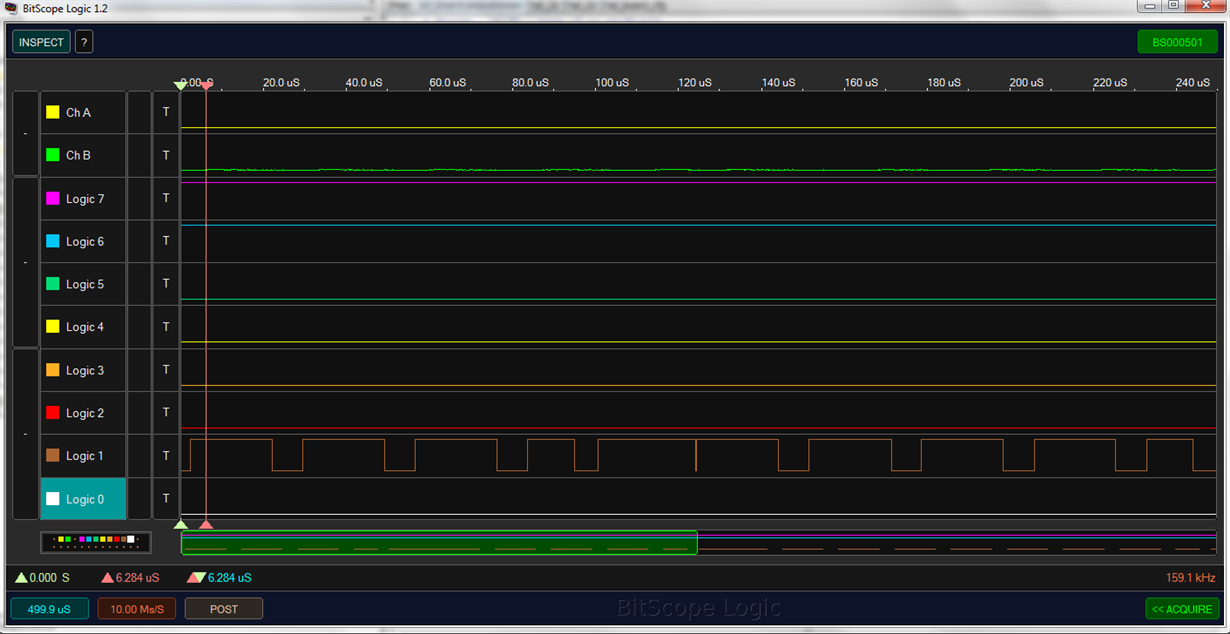
Task: Collapse the analog Ch A/Ch B group
Action: [x=25, y=134]
